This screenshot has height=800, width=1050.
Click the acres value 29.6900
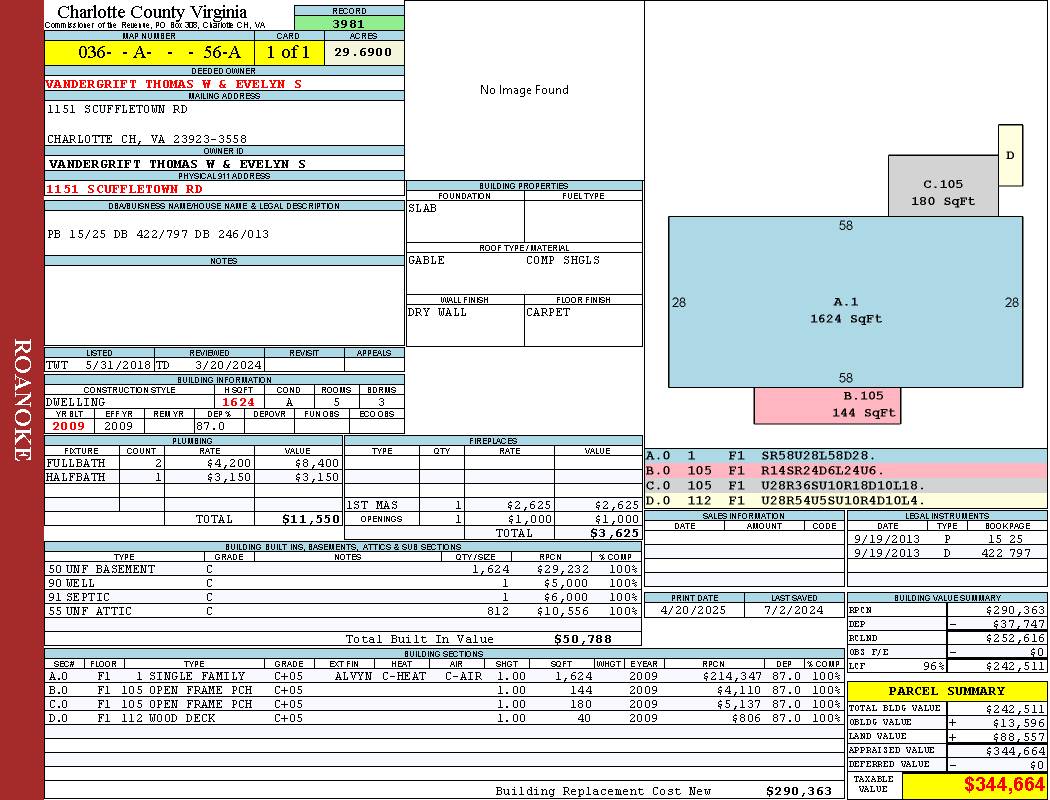[364, 52]
